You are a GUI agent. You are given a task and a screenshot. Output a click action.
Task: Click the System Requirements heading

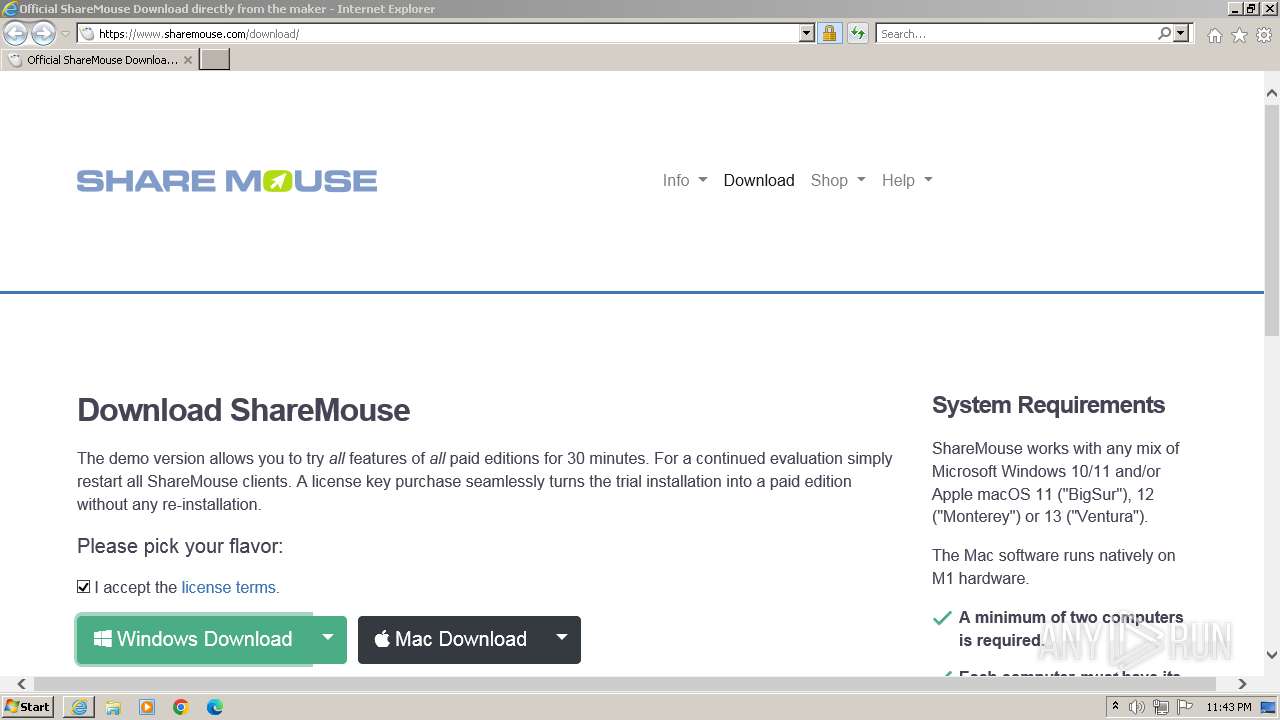click(1048, 405)
